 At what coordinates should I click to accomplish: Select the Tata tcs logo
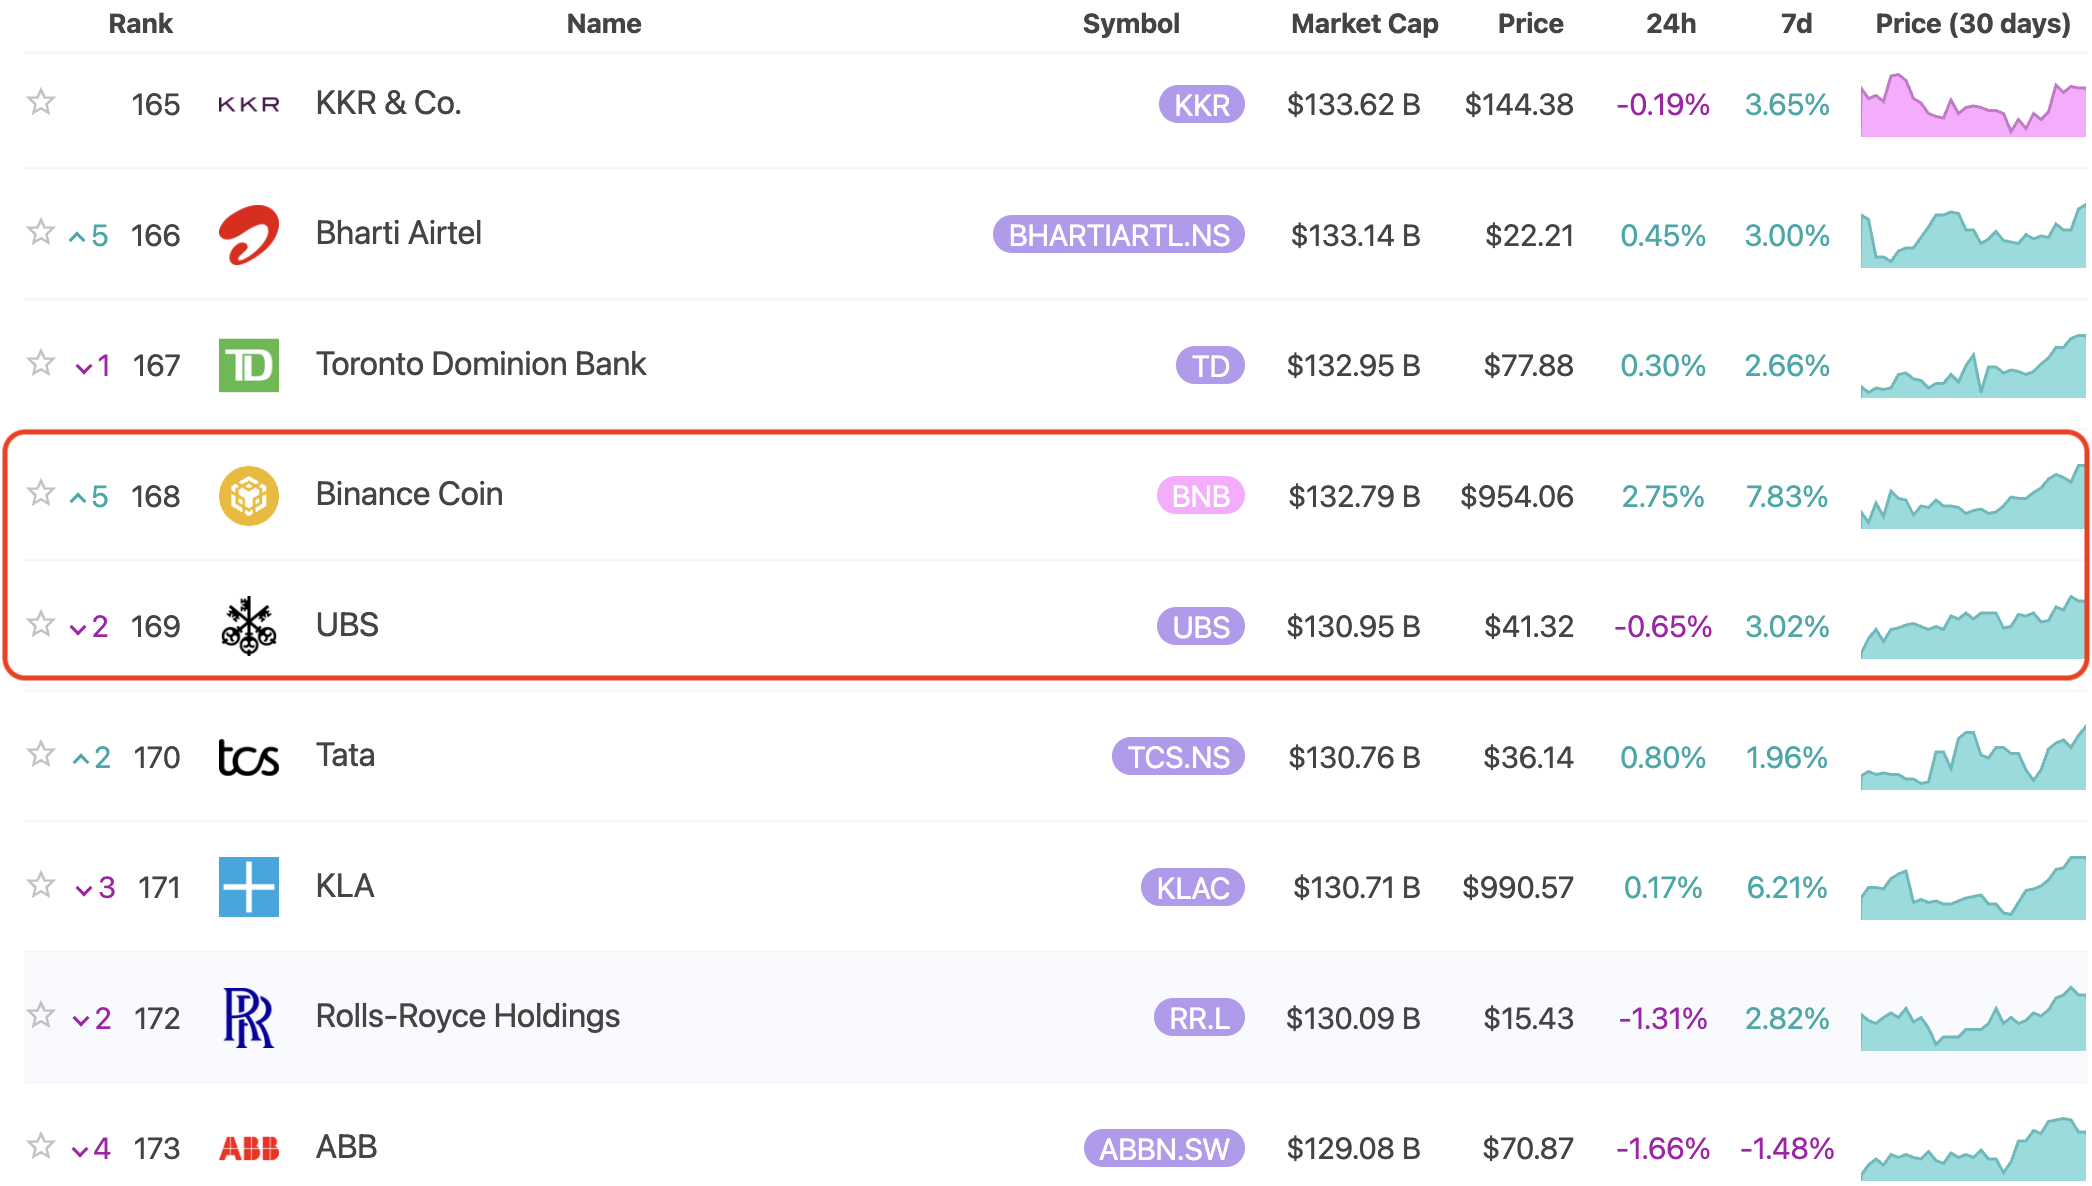point(248,757)
